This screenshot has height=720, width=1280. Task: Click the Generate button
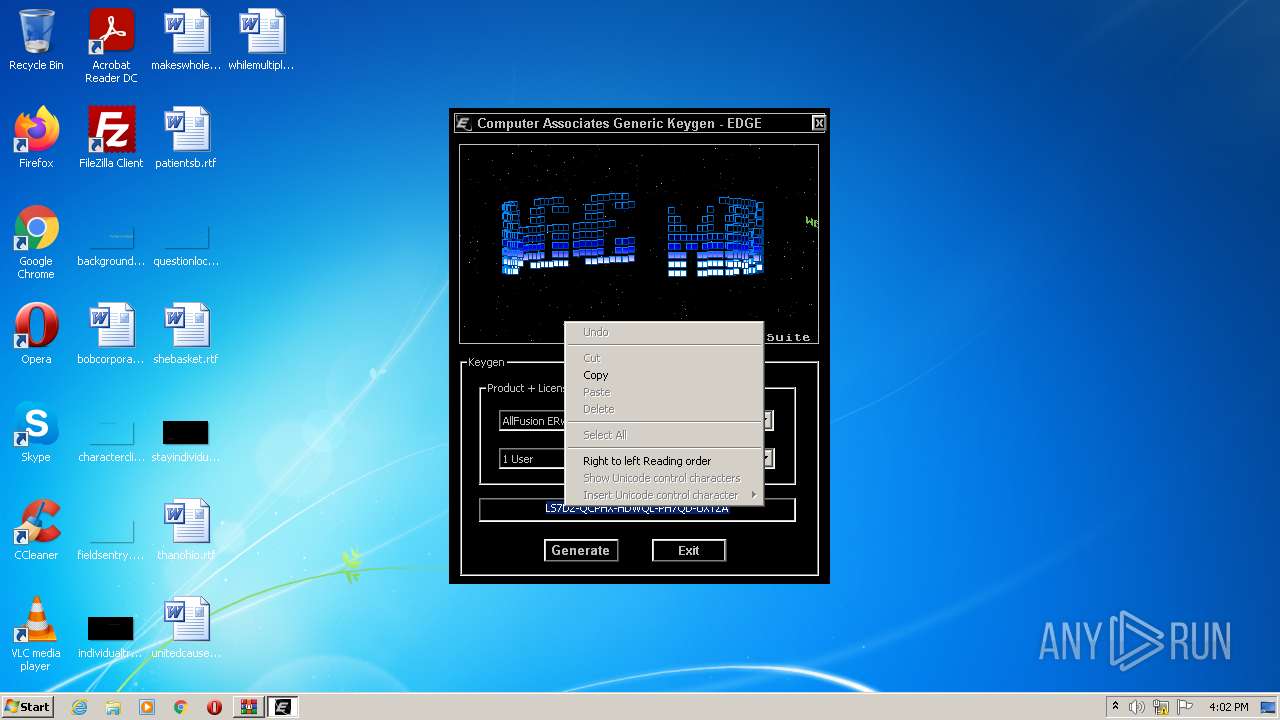click(581, 550)
